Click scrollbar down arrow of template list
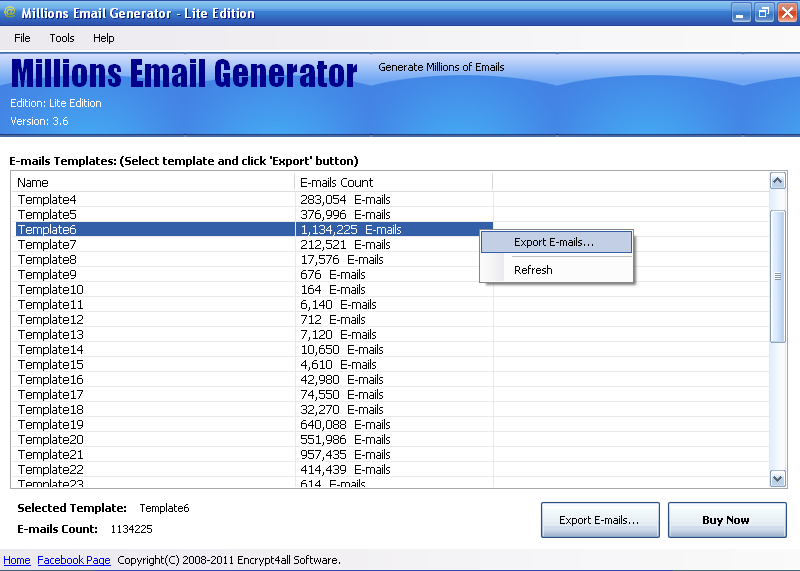800x571 pixels. pyautogui.click(x=778, y=479)
